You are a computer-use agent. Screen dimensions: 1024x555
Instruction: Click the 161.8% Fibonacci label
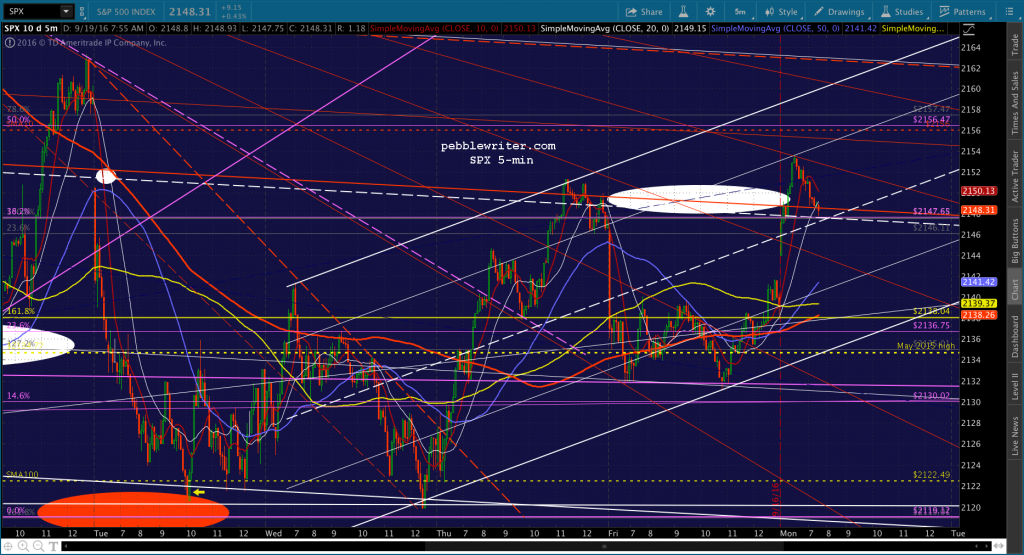pyautogui.click(x=21, y=311)
